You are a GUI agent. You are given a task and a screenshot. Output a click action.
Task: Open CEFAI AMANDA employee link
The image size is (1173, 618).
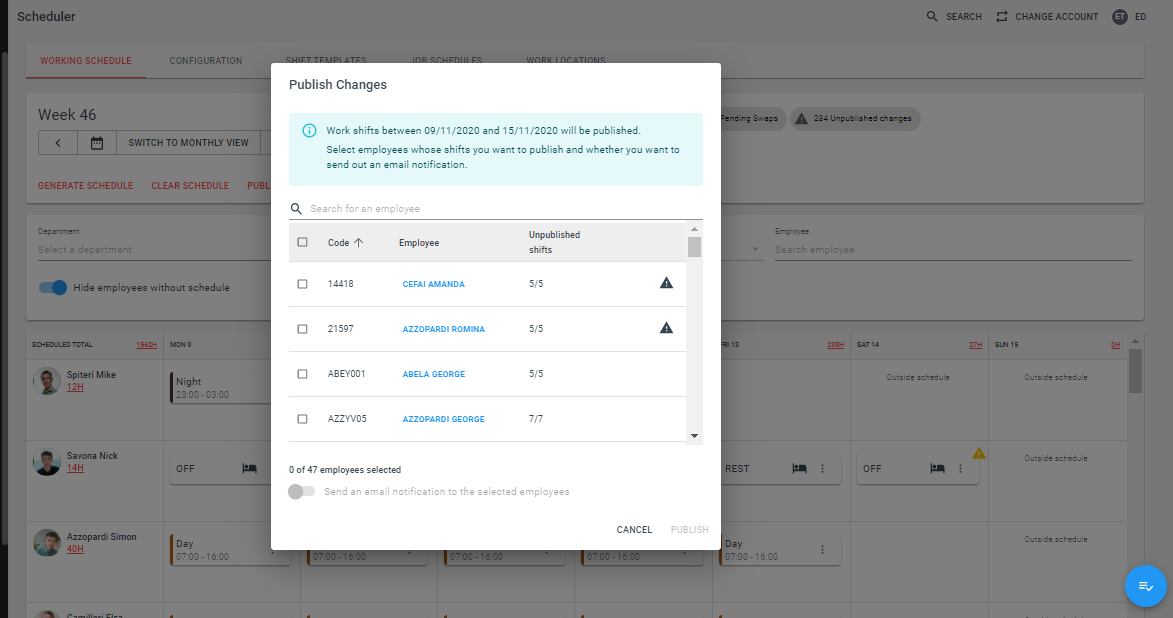434,284
